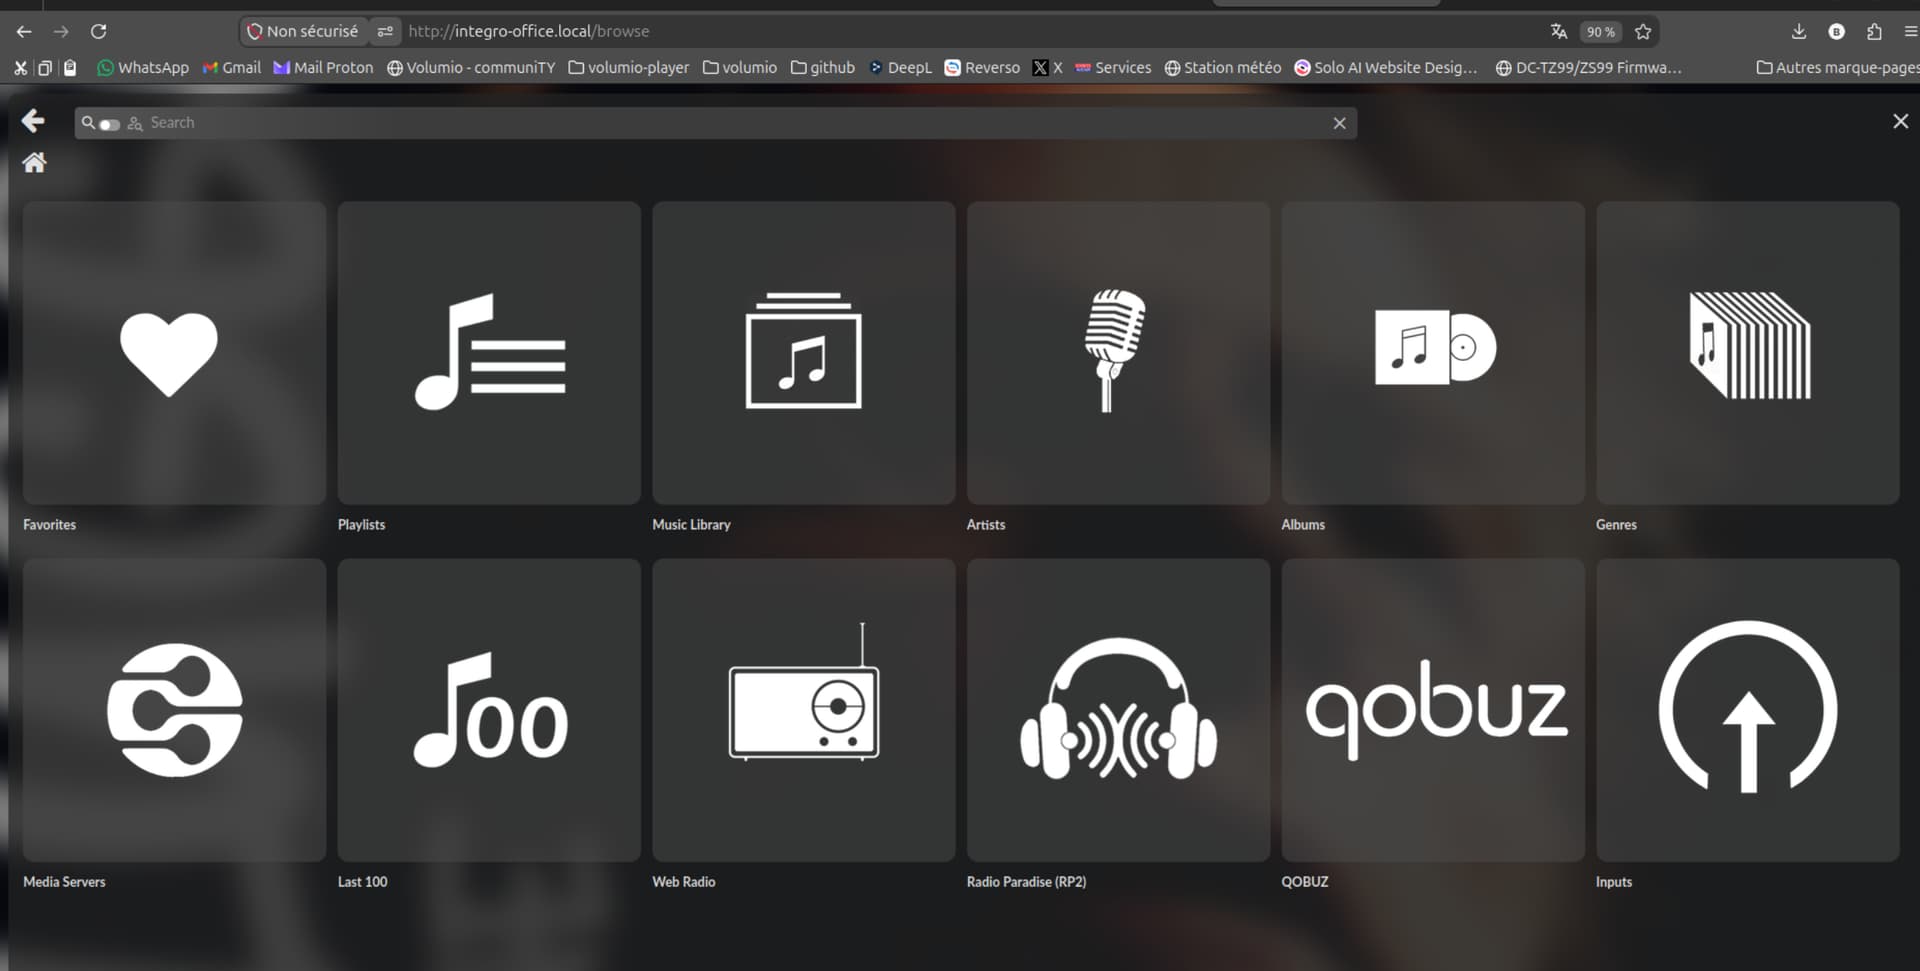Screen dimensions: 1920x971
Task: Open the Gmail bookmark
Action: 232,67
